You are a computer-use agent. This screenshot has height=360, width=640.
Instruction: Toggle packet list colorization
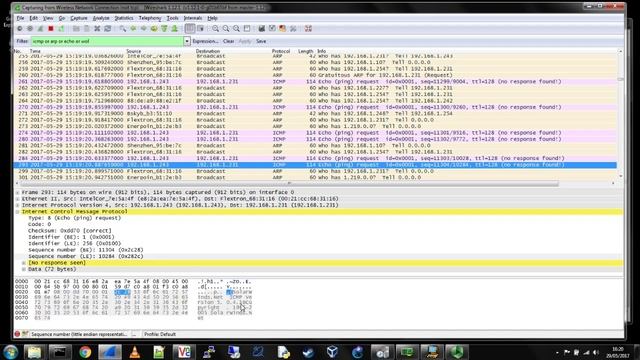coord(190,29)
